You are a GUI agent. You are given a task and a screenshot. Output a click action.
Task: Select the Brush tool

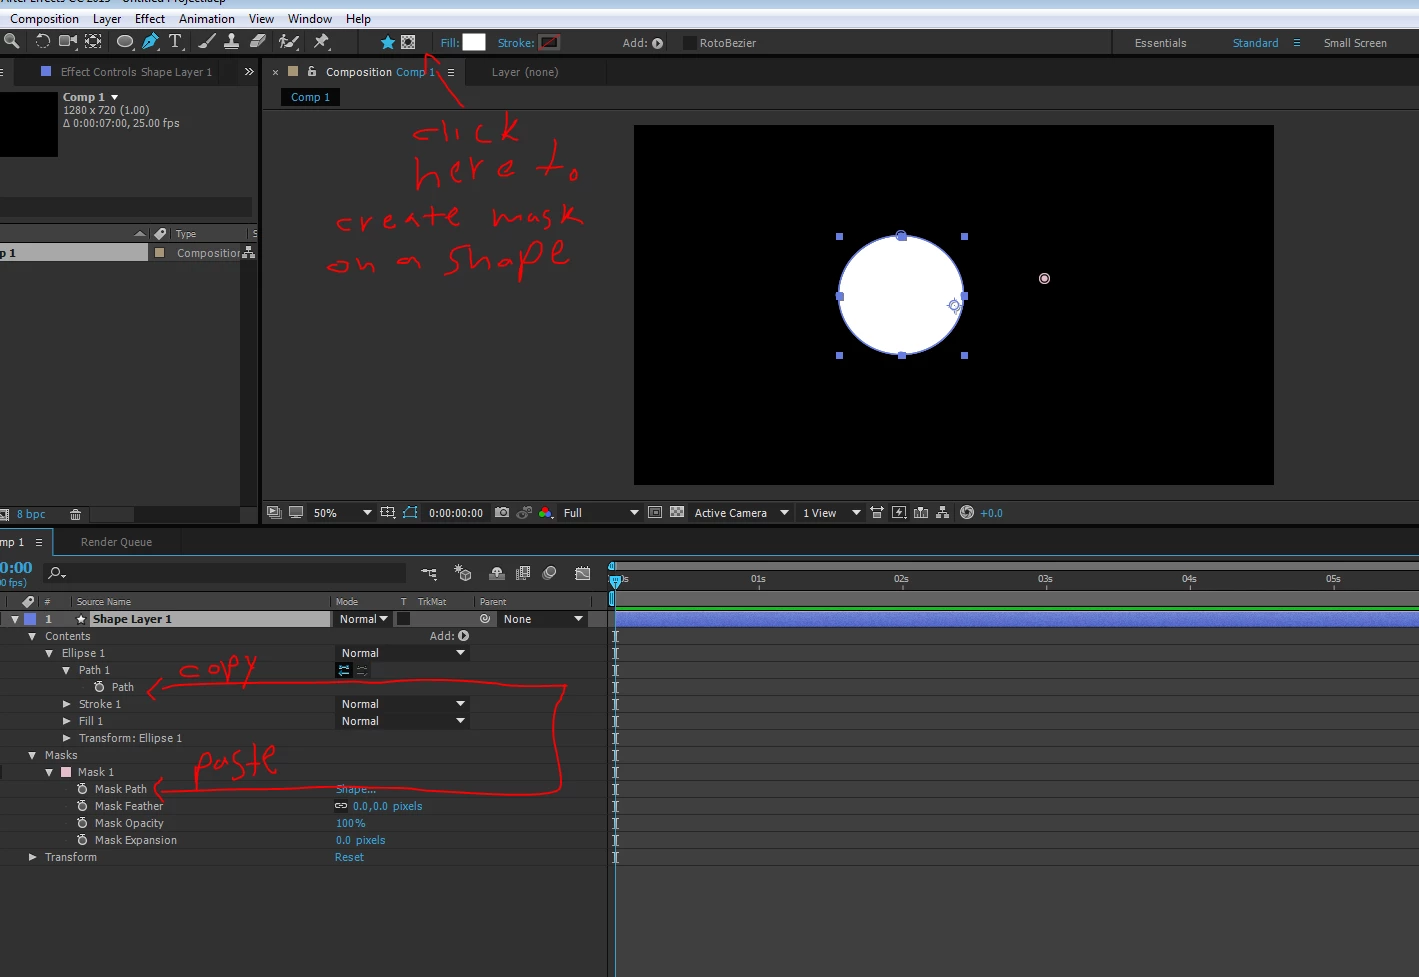(207, 42)
